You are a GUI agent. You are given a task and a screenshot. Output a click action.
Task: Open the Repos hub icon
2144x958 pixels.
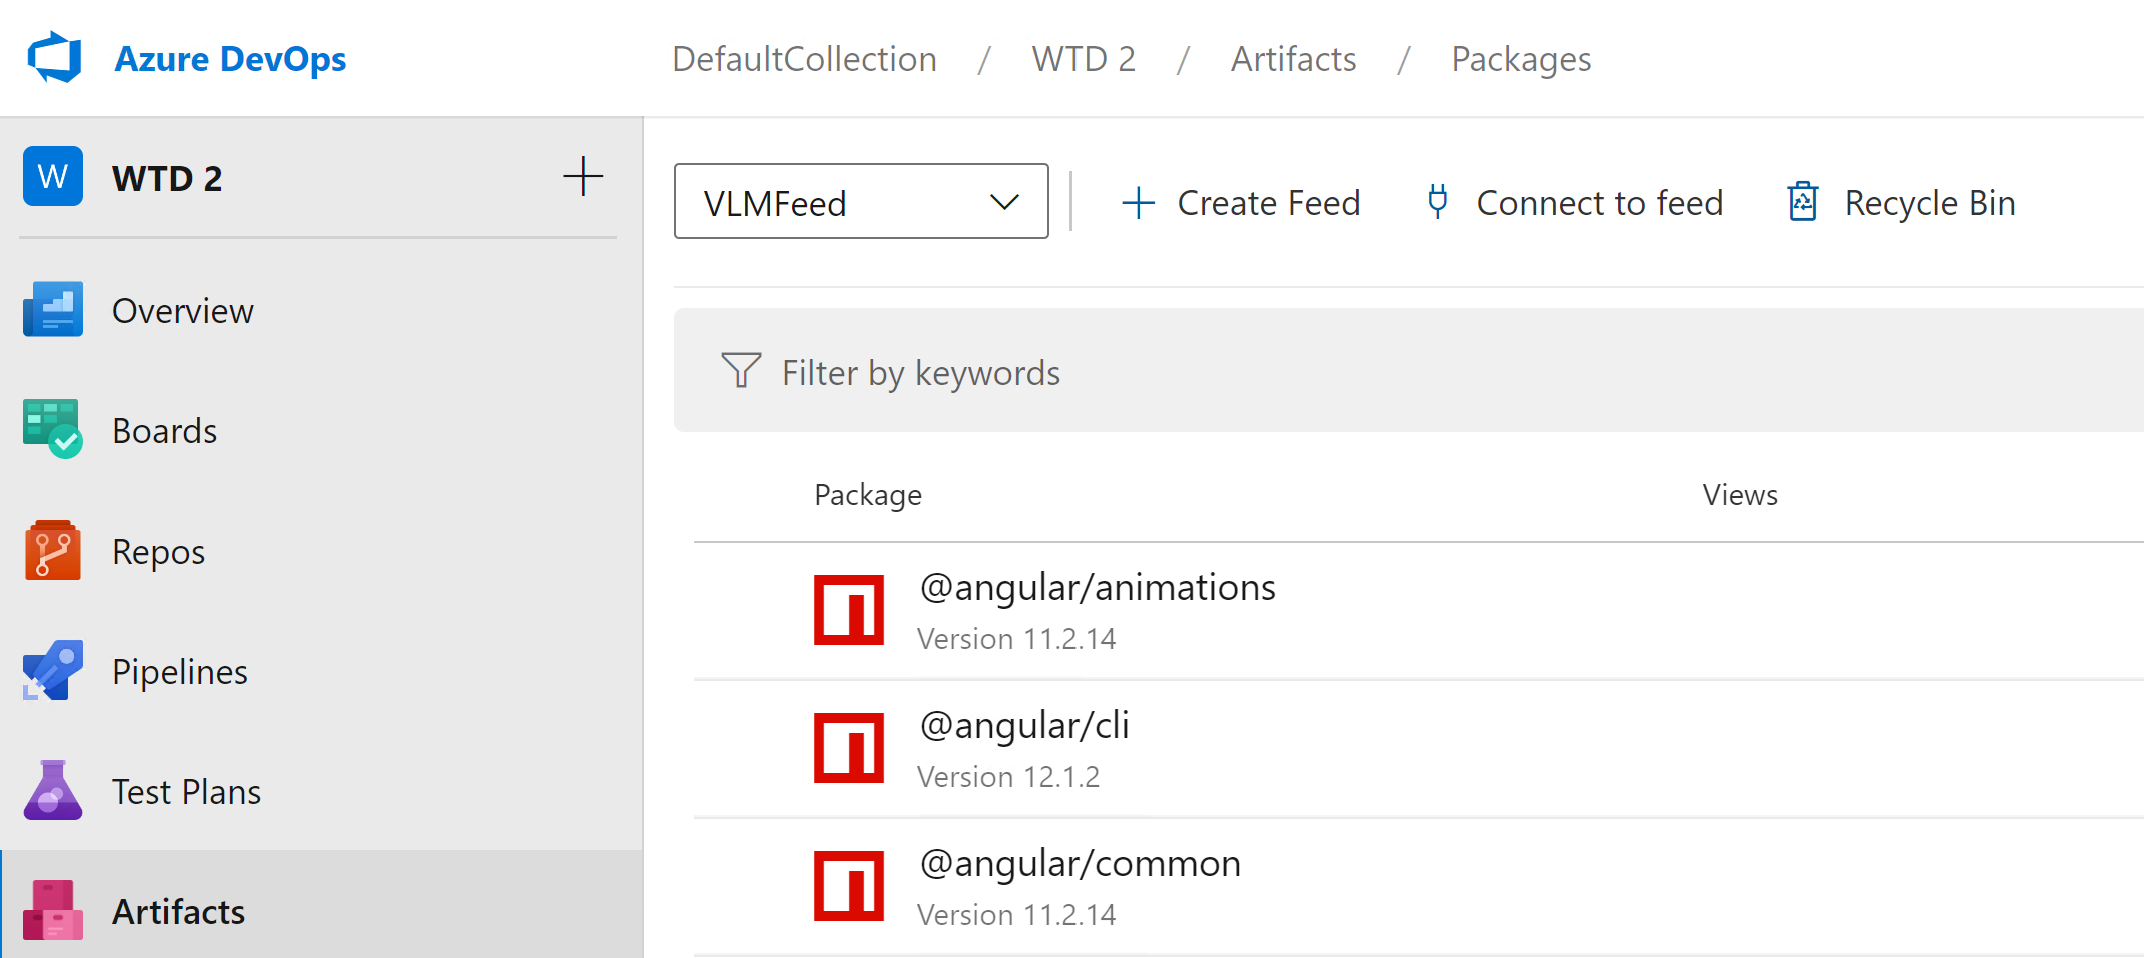53,551
